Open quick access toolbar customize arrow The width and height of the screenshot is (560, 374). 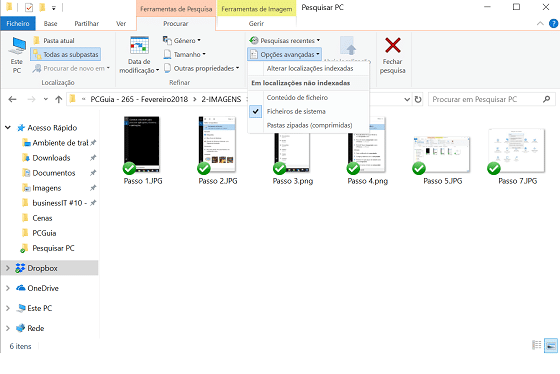[x=54, y=8]
